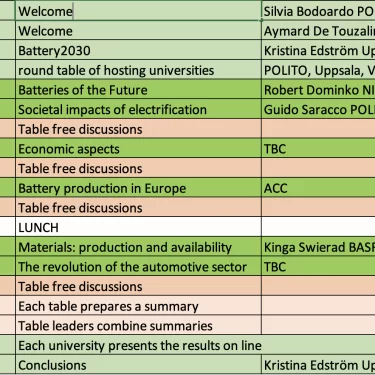Select Table leaders combine summaries cell
375x375 pixels.
click(x=138, y=326)
